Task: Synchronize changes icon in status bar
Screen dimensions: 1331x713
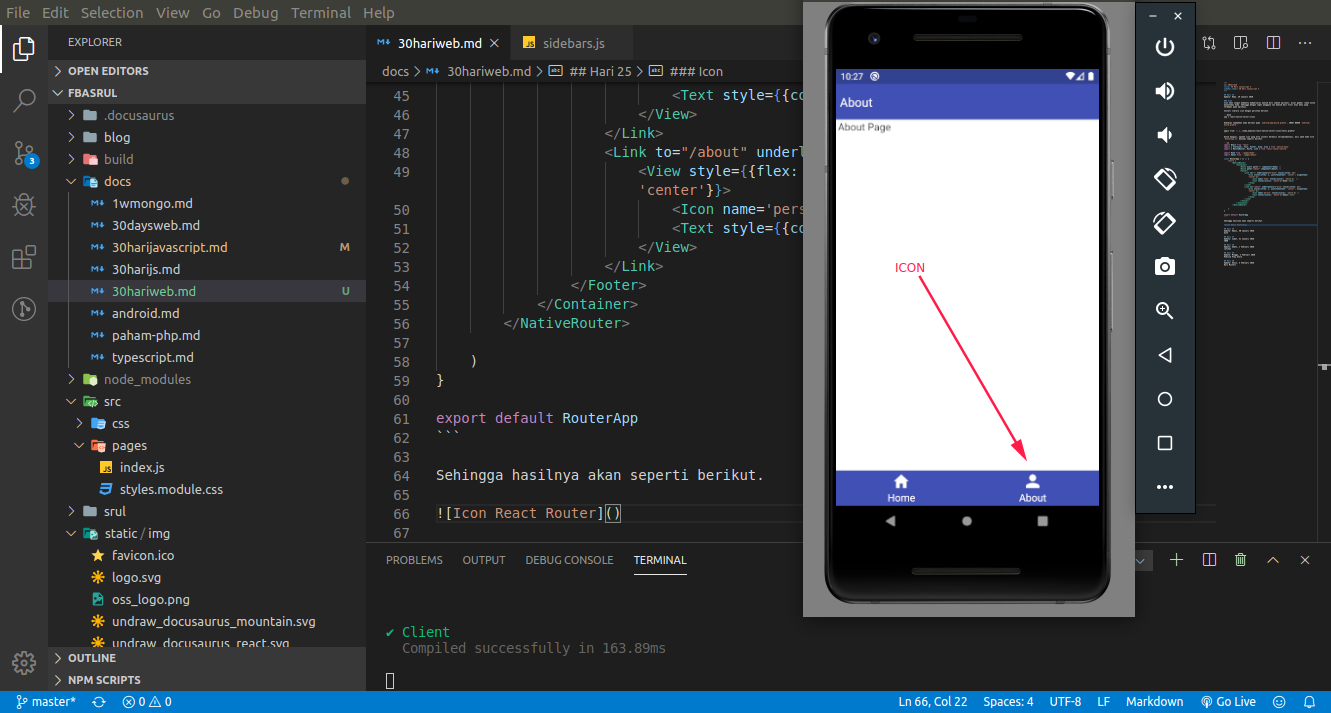Action: pyautogui.click(x=98, y=702)
